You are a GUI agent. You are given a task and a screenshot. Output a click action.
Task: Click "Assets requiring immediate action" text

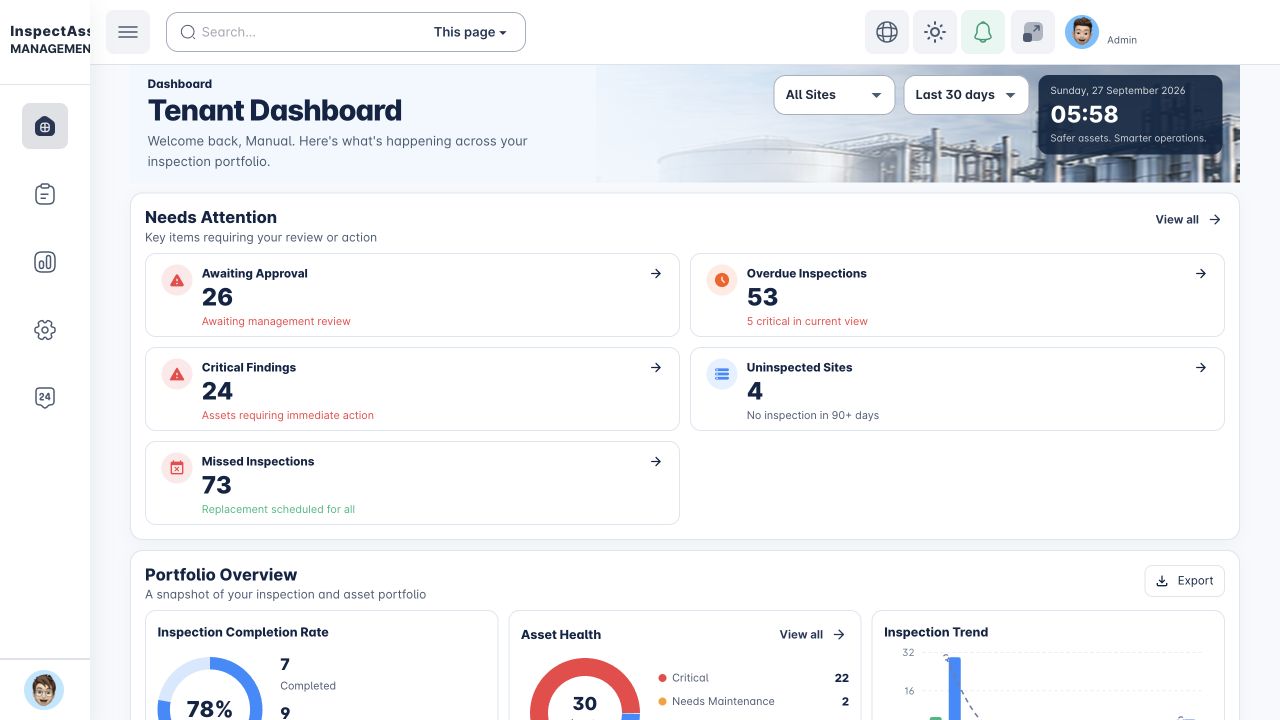pyautogui.click(x=288, y=415)
